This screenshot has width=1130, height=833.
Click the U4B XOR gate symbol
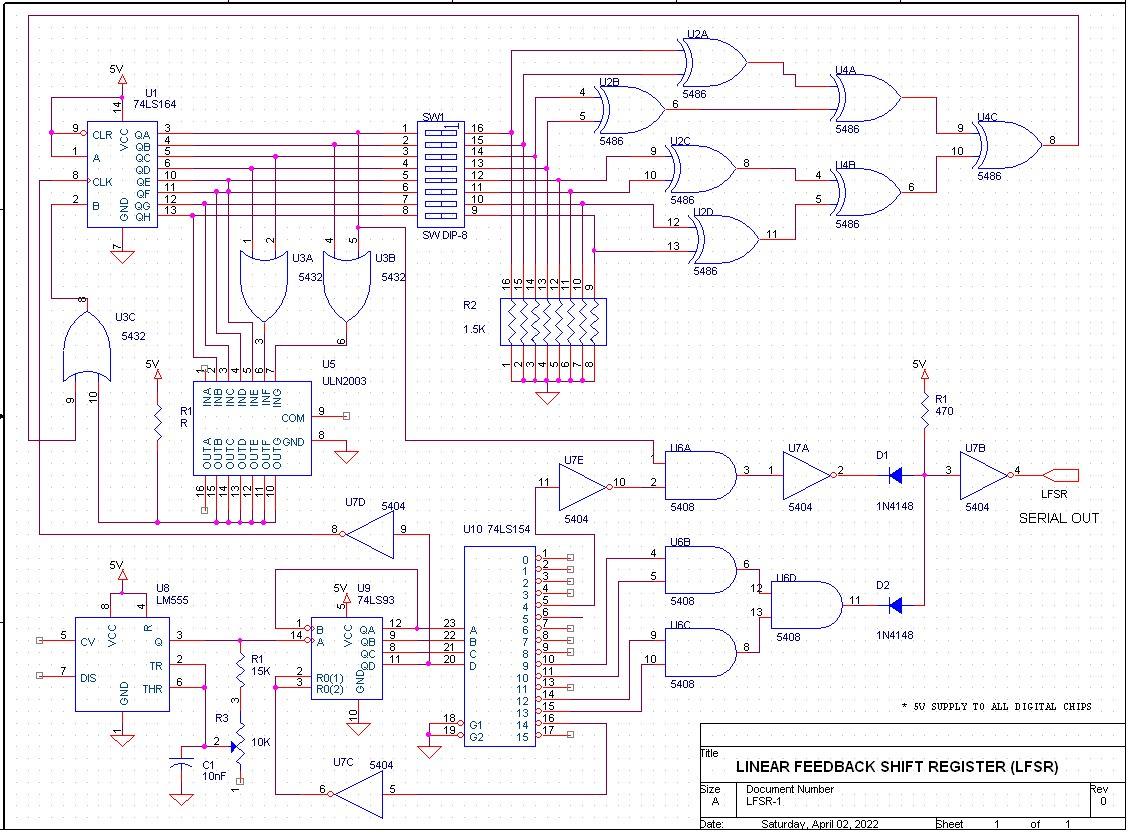pos(866,192)
